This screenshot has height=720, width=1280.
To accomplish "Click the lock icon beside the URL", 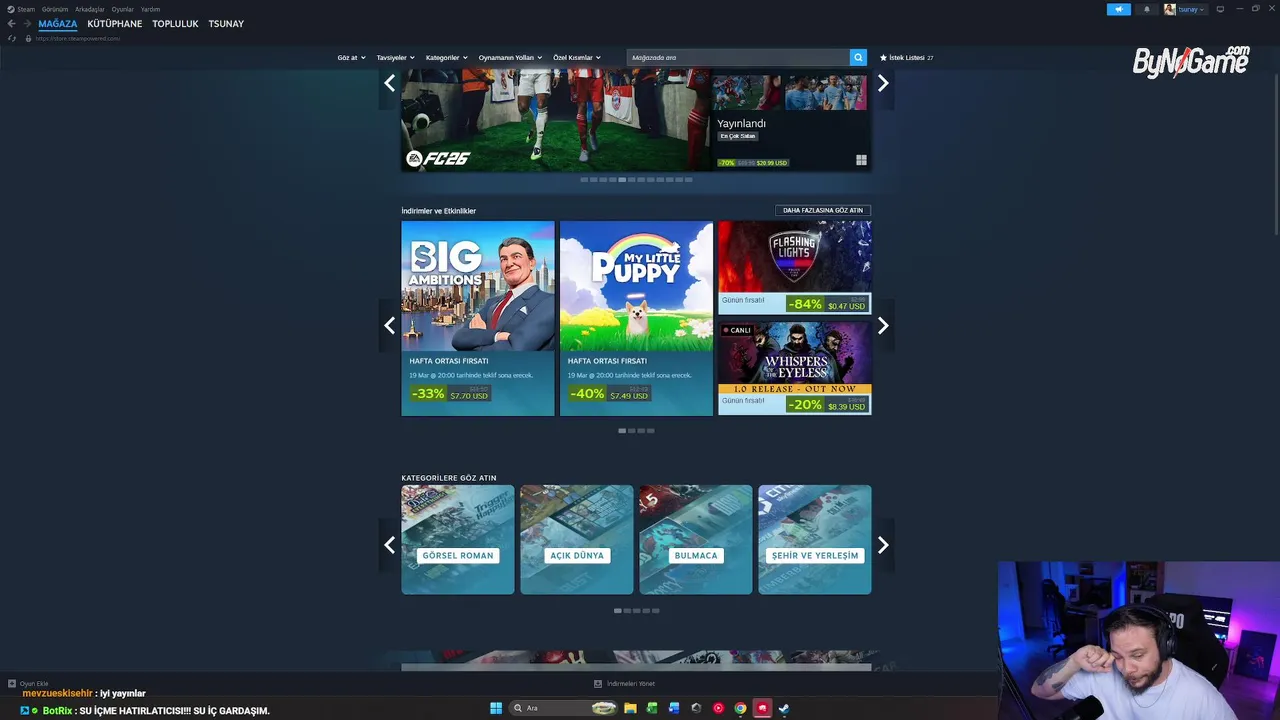I will coord(28,38).
